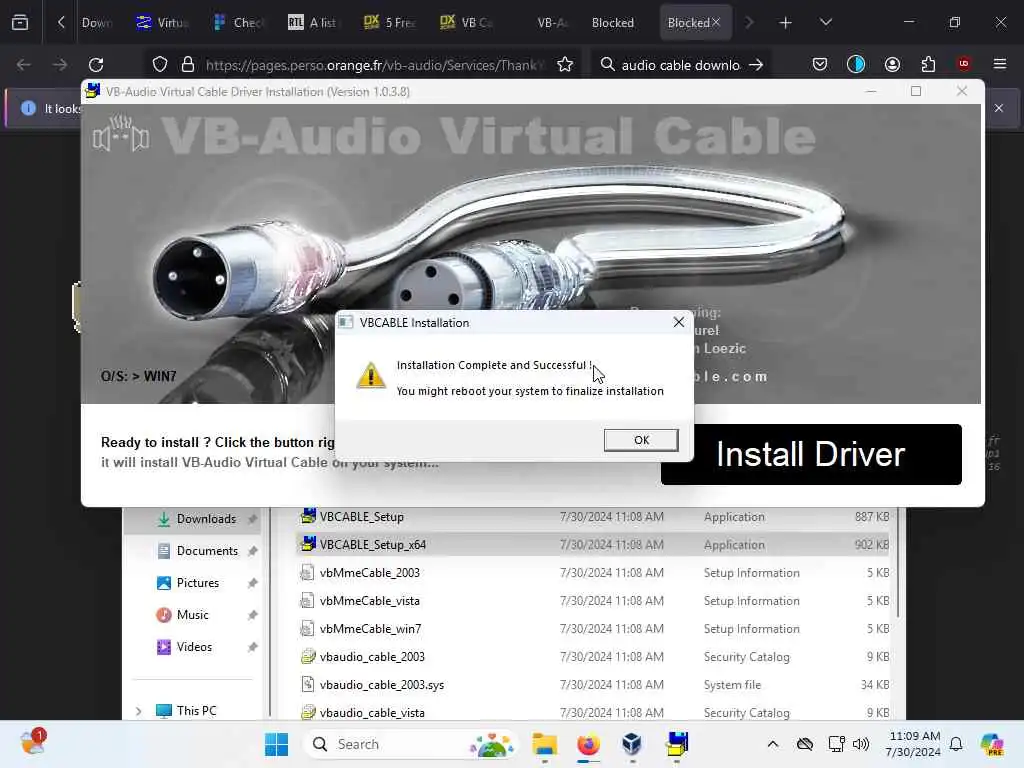The image size is (1024, 768).
Task: Open VirtualBox cube taskbar icon
Action: click(x=632, y=744)
